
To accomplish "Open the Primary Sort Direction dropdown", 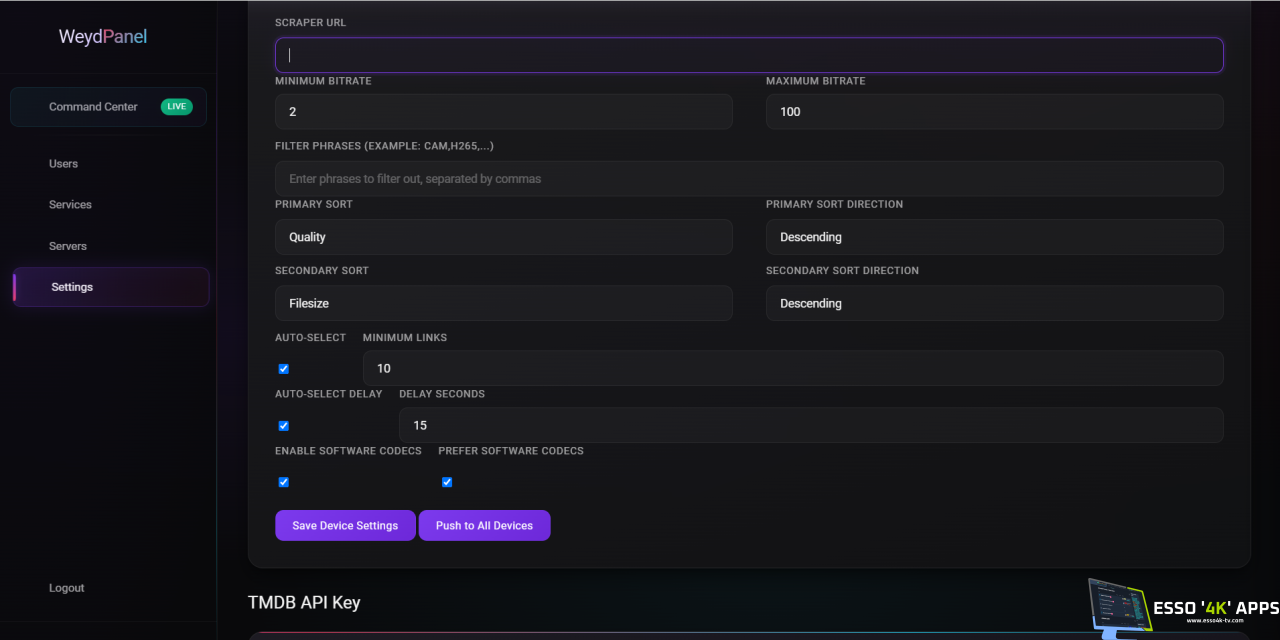I will pos(995,237).
